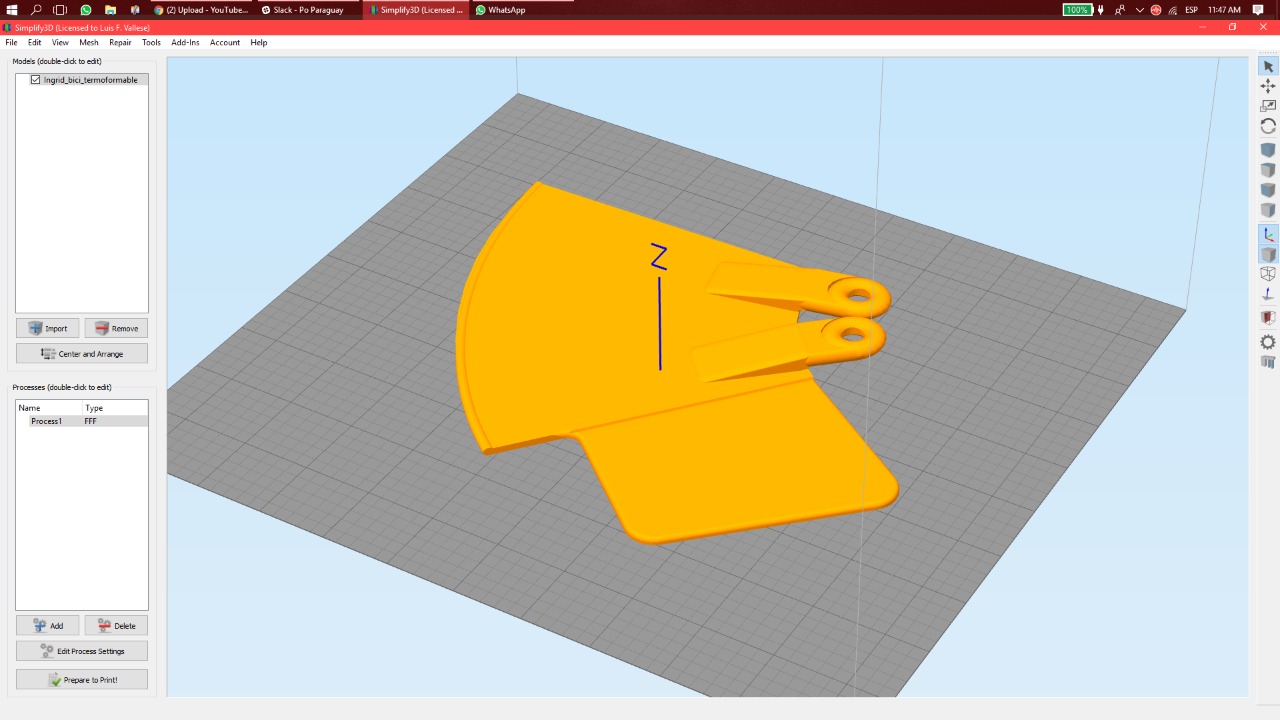Switch to the WhatsApp taskbar window
The width and height of the screenshot is (1280, 720).
[523, 10]
